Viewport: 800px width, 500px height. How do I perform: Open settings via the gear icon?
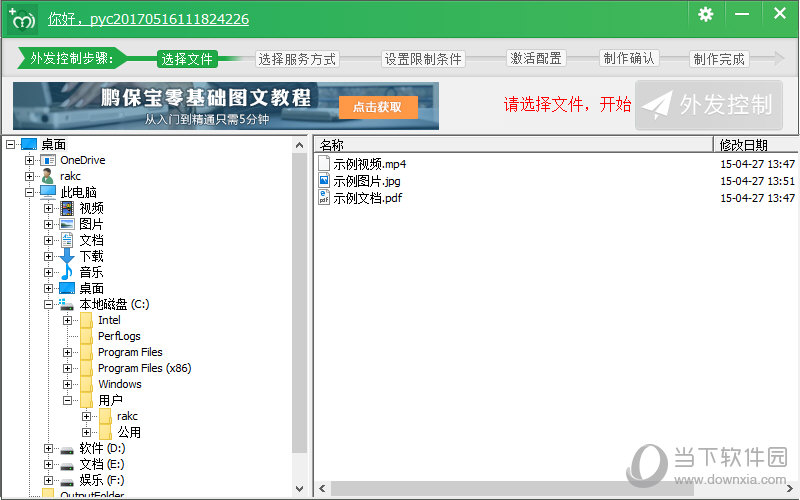(x=705, y=14)
